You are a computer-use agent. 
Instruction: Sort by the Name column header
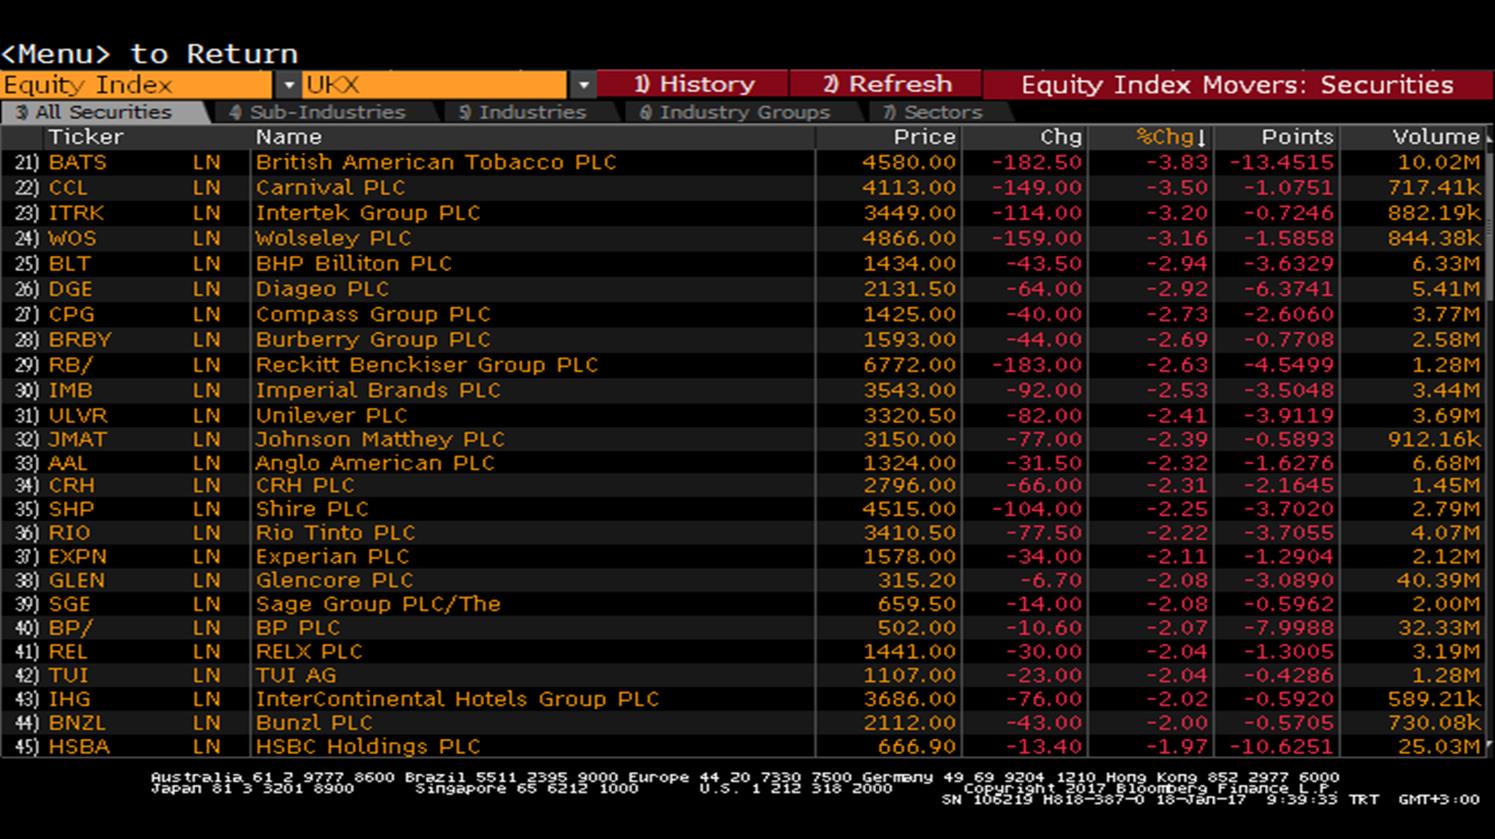coord(289,137)
